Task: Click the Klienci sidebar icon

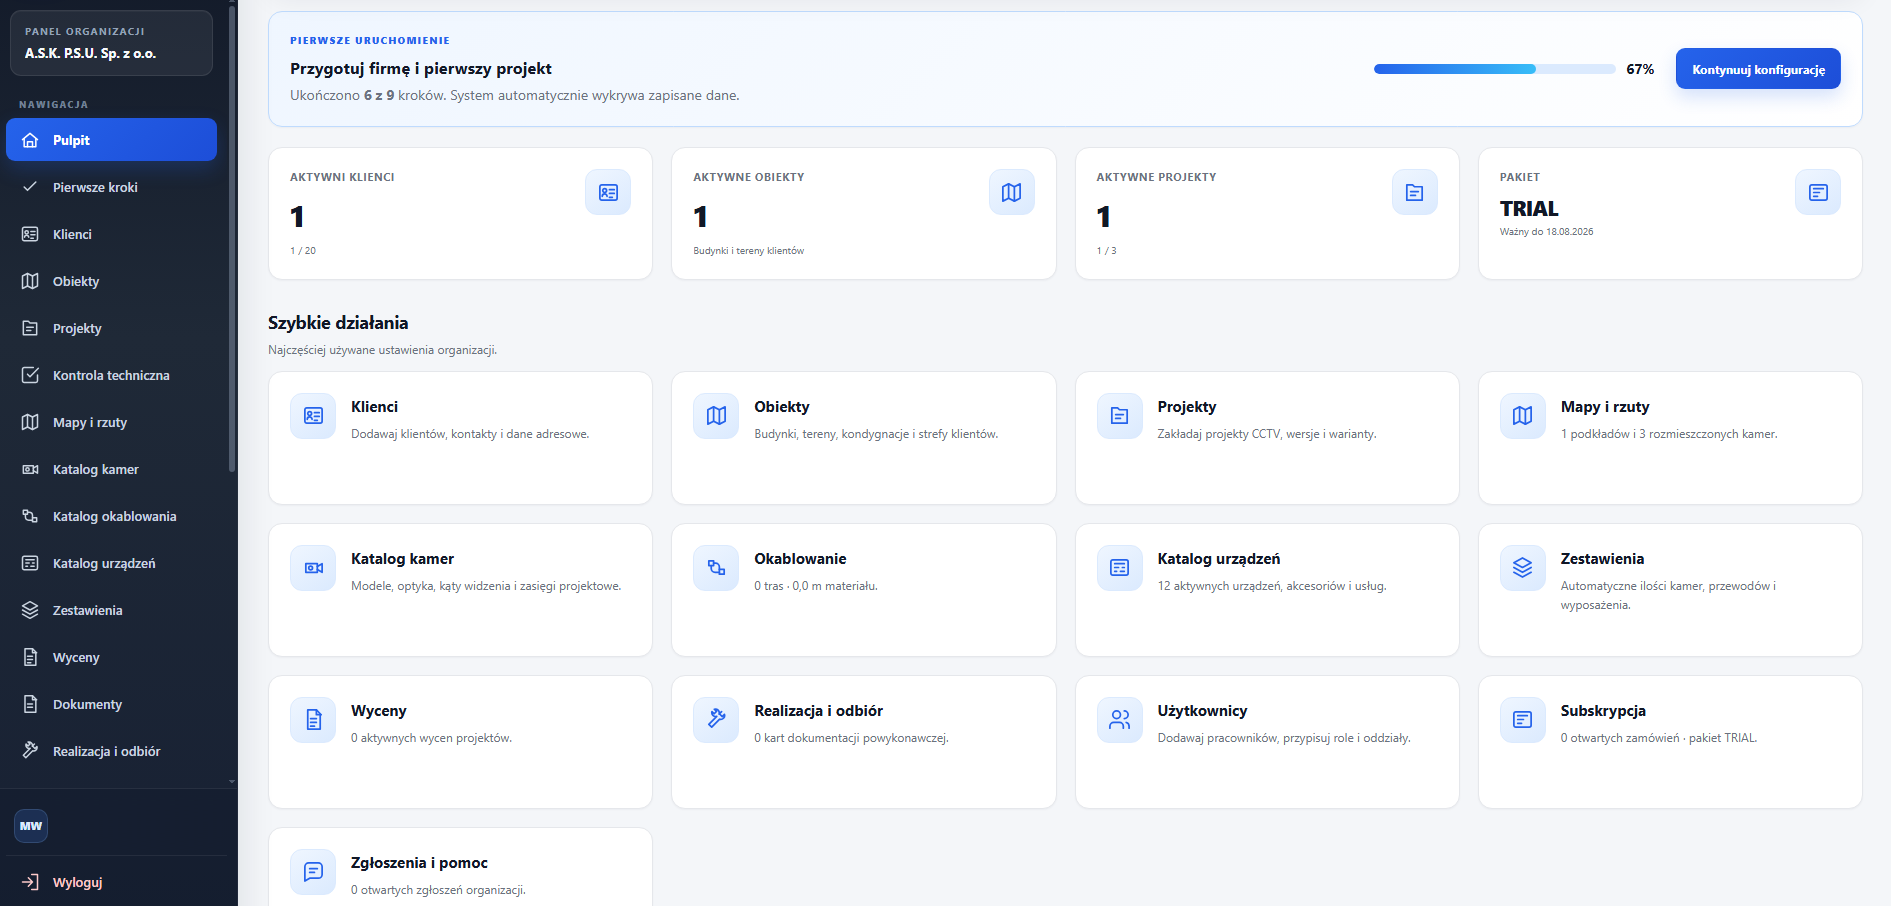Action: 30,234
